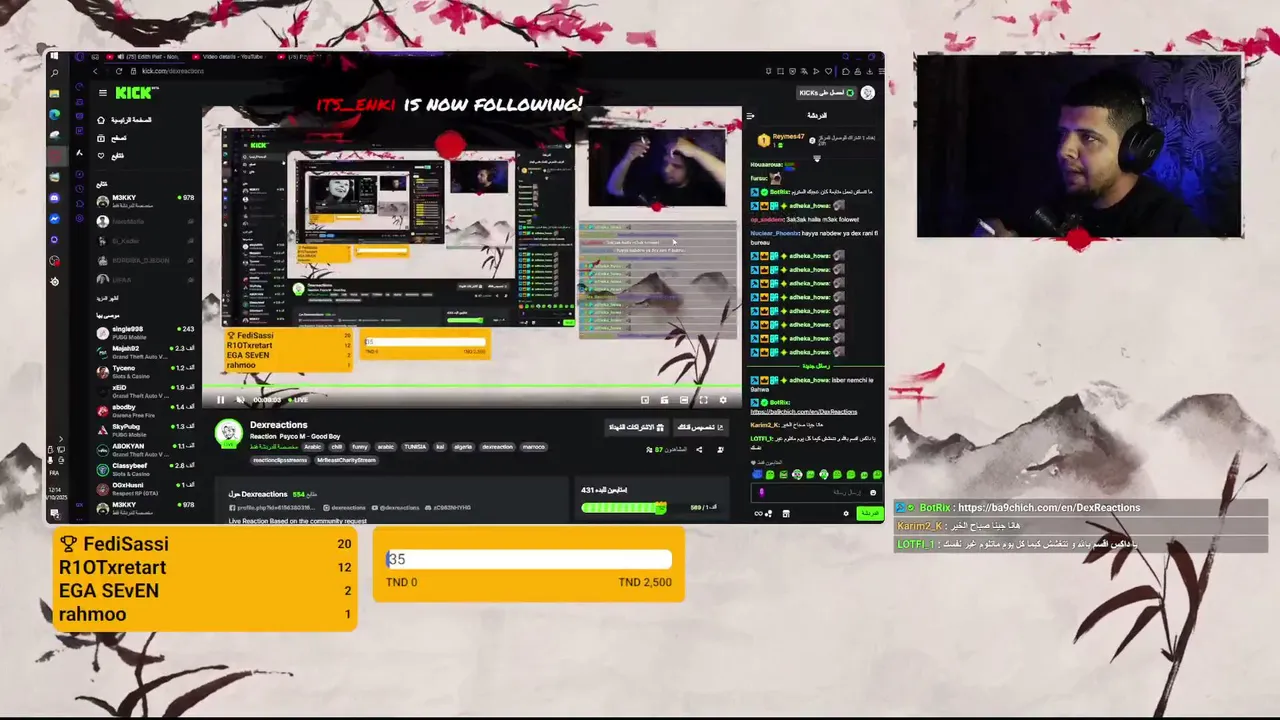Screen dimensions: 1280x720
Task: Go back using browser back arrow
Action: pos(96,71)
